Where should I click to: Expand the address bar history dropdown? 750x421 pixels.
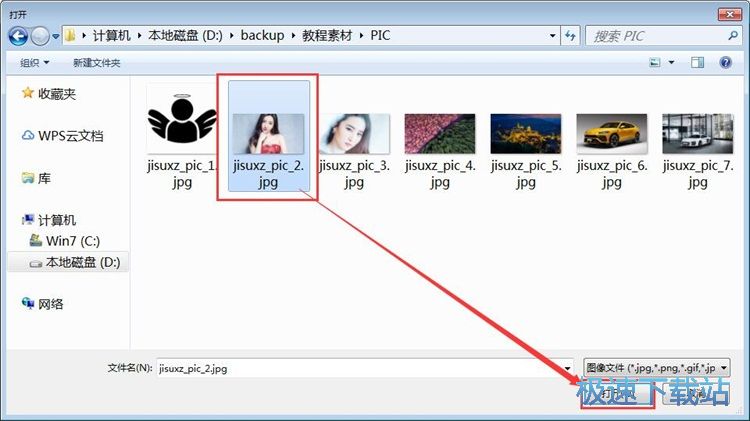[552, 36]
